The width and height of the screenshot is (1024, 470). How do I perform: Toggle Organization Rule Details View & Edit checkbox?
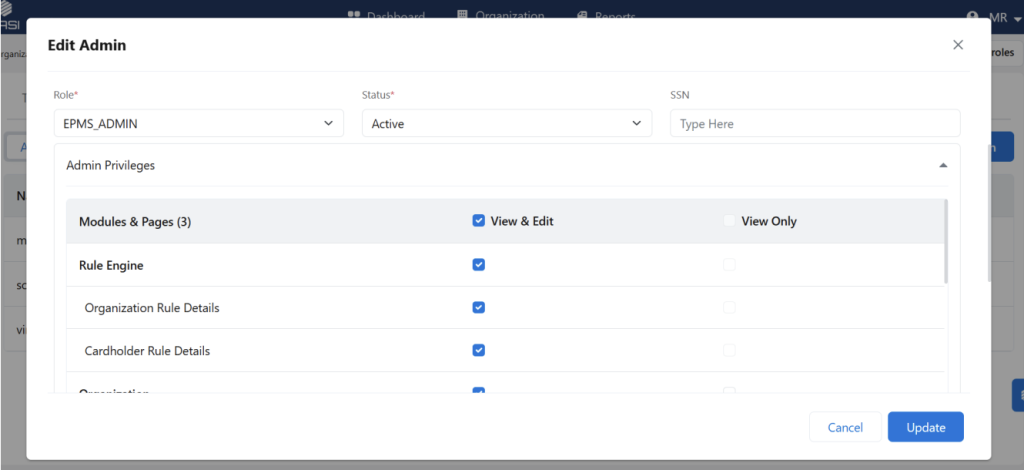[x=478, y=308]
